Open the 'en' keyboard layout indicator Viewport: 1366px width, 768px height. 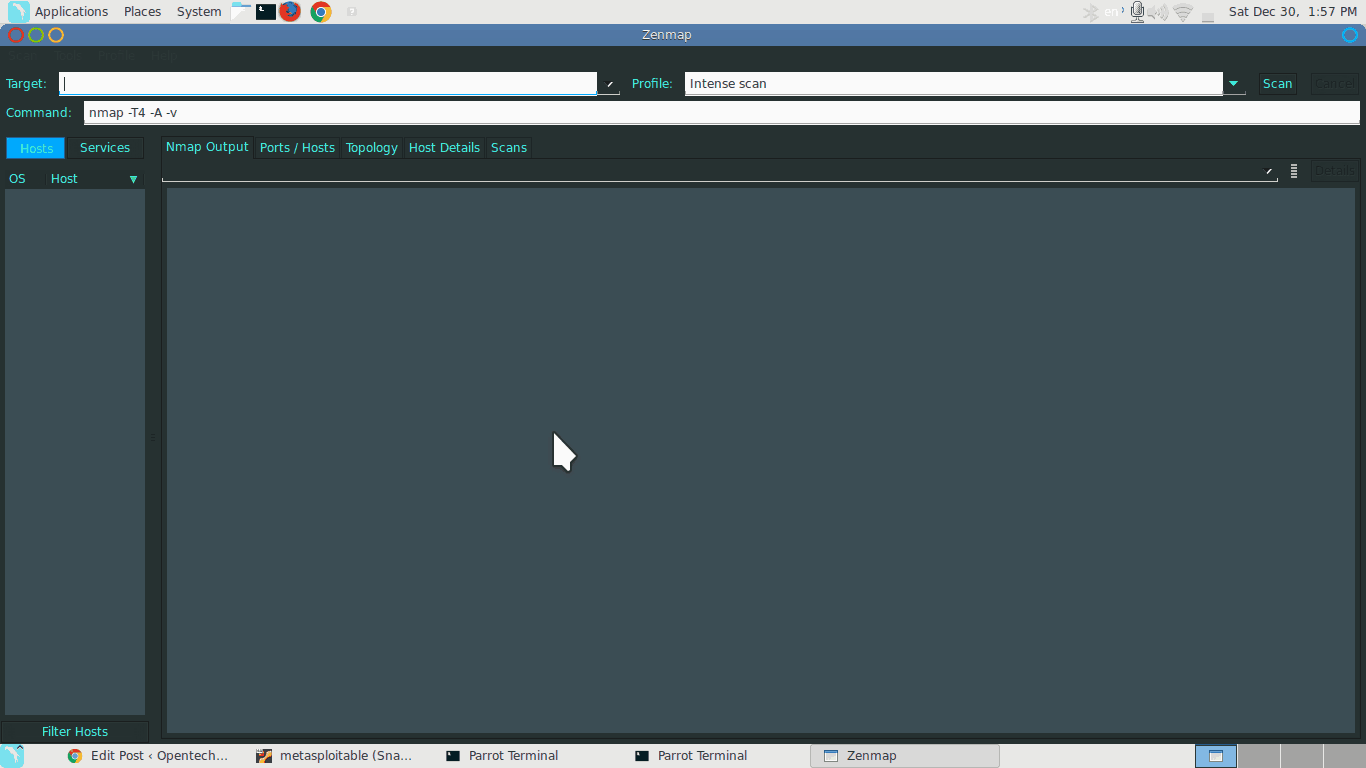tap(1114, 12)
